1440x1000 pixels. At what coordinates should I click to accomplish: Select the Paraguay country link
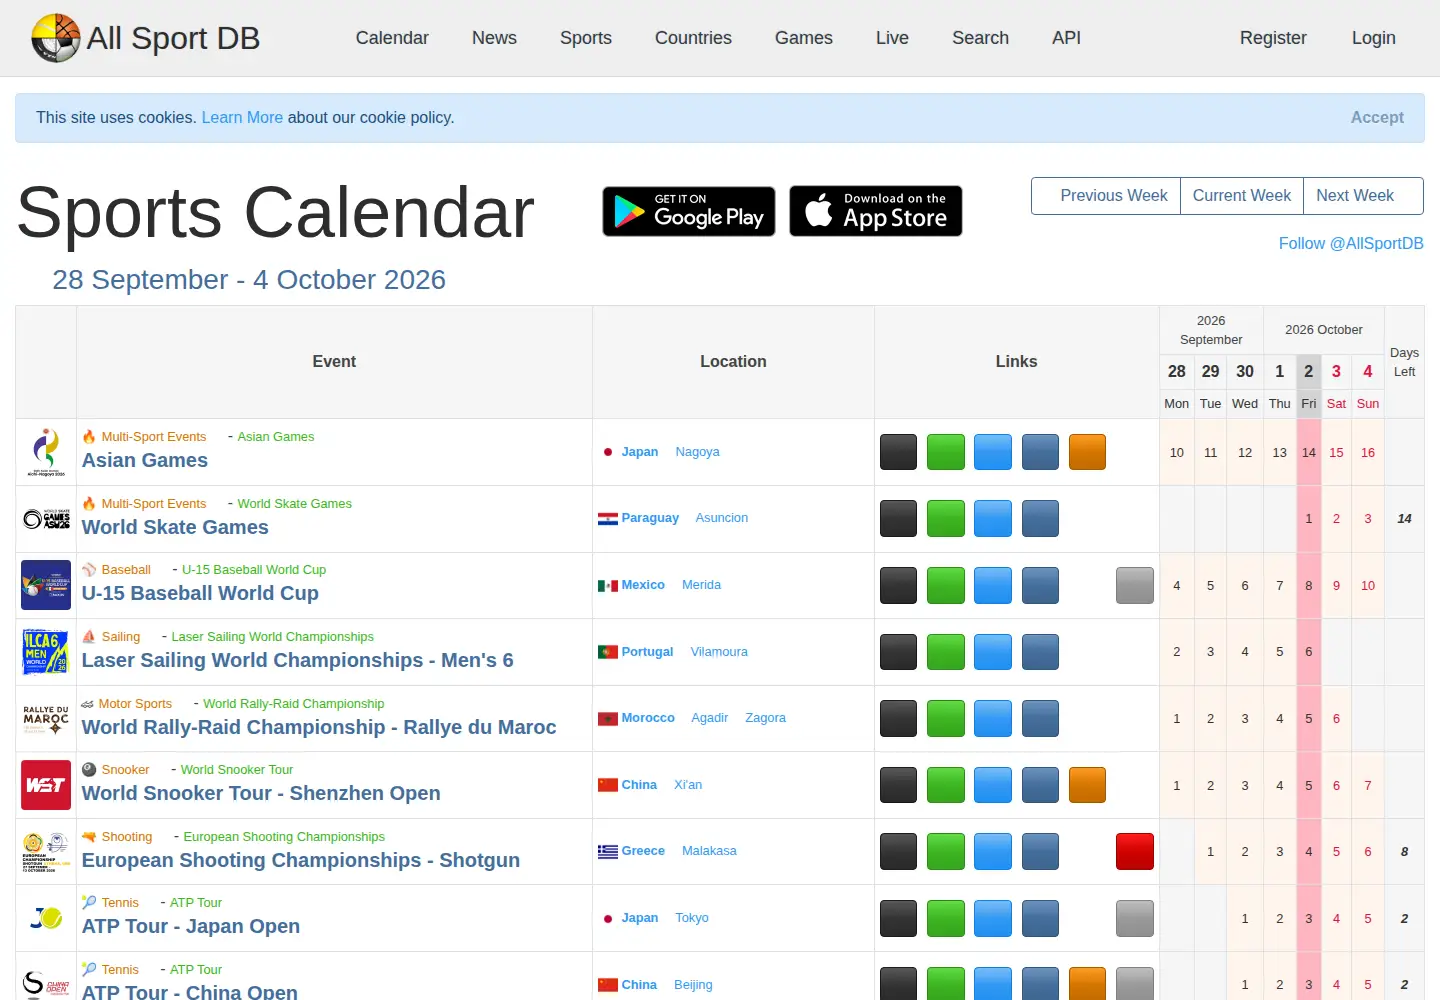pos(650,518)
